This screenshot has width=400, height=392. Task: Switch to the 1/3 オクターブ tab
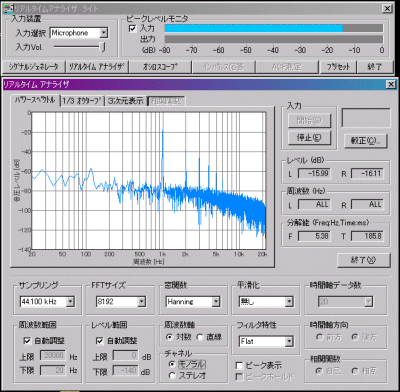tap(82, 101)
